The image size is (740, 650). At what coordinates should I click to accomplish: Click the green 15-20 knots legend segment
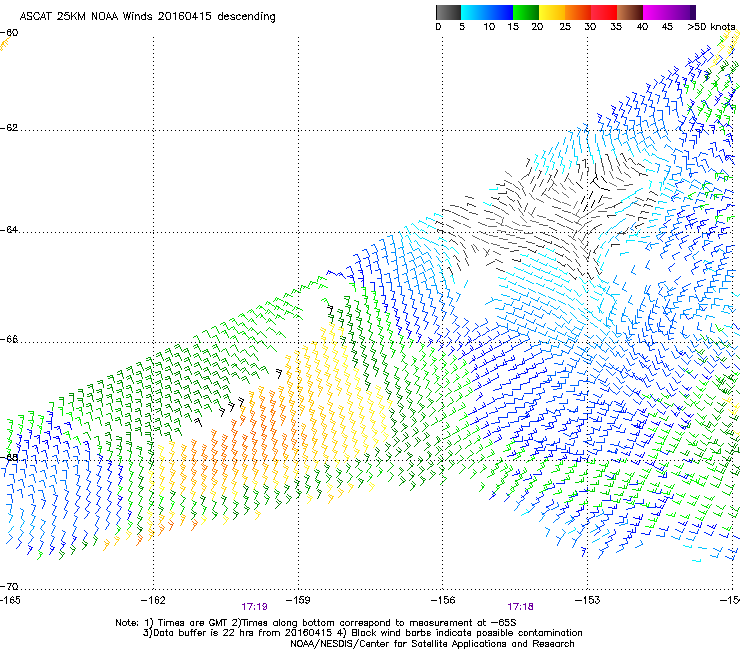tap(526, 12)
